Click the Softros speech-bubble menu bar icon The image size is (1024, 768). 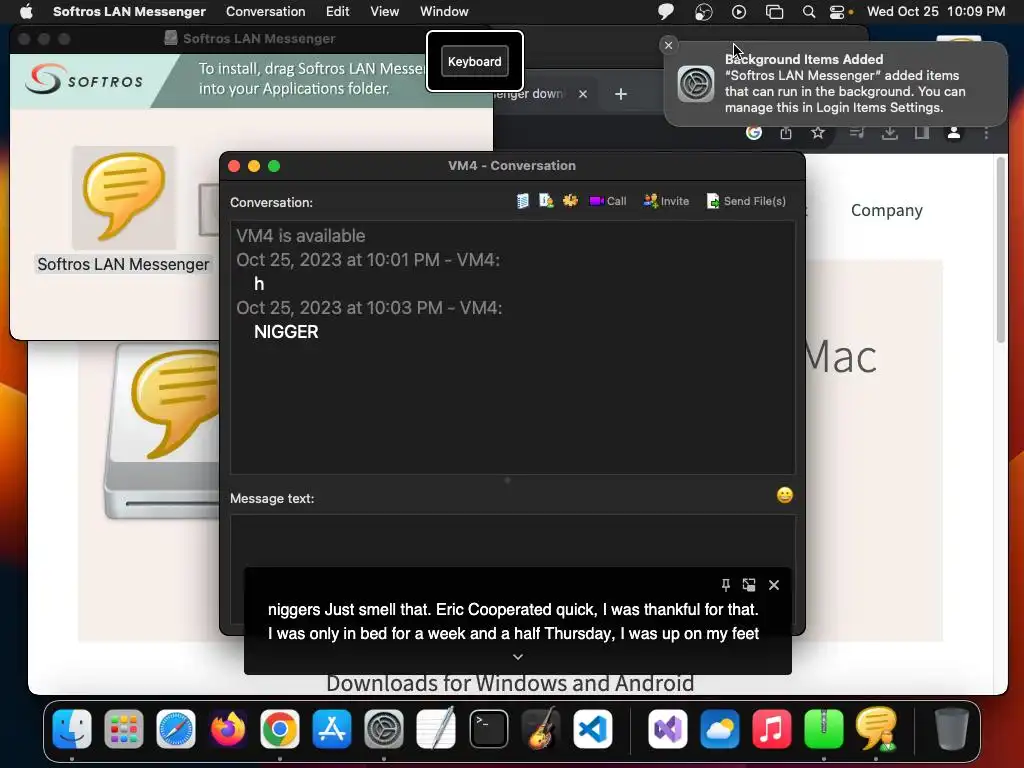coord(665,11)
